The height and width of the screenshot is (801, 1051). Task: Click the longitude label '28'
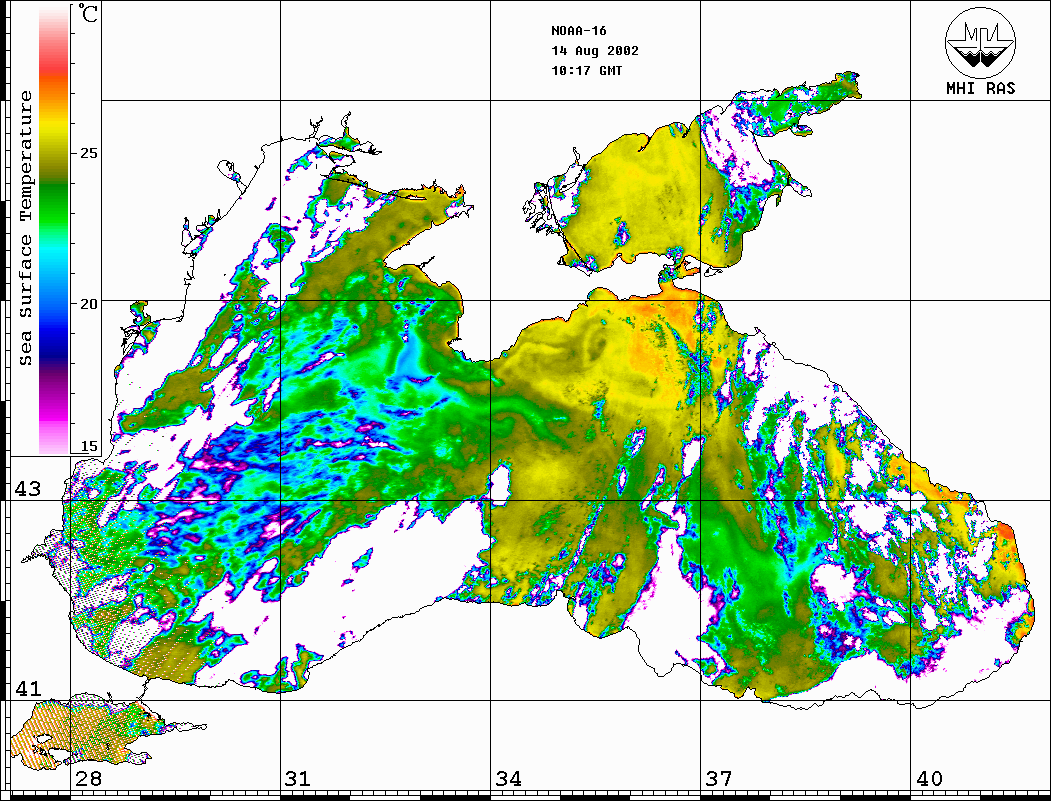88,778
